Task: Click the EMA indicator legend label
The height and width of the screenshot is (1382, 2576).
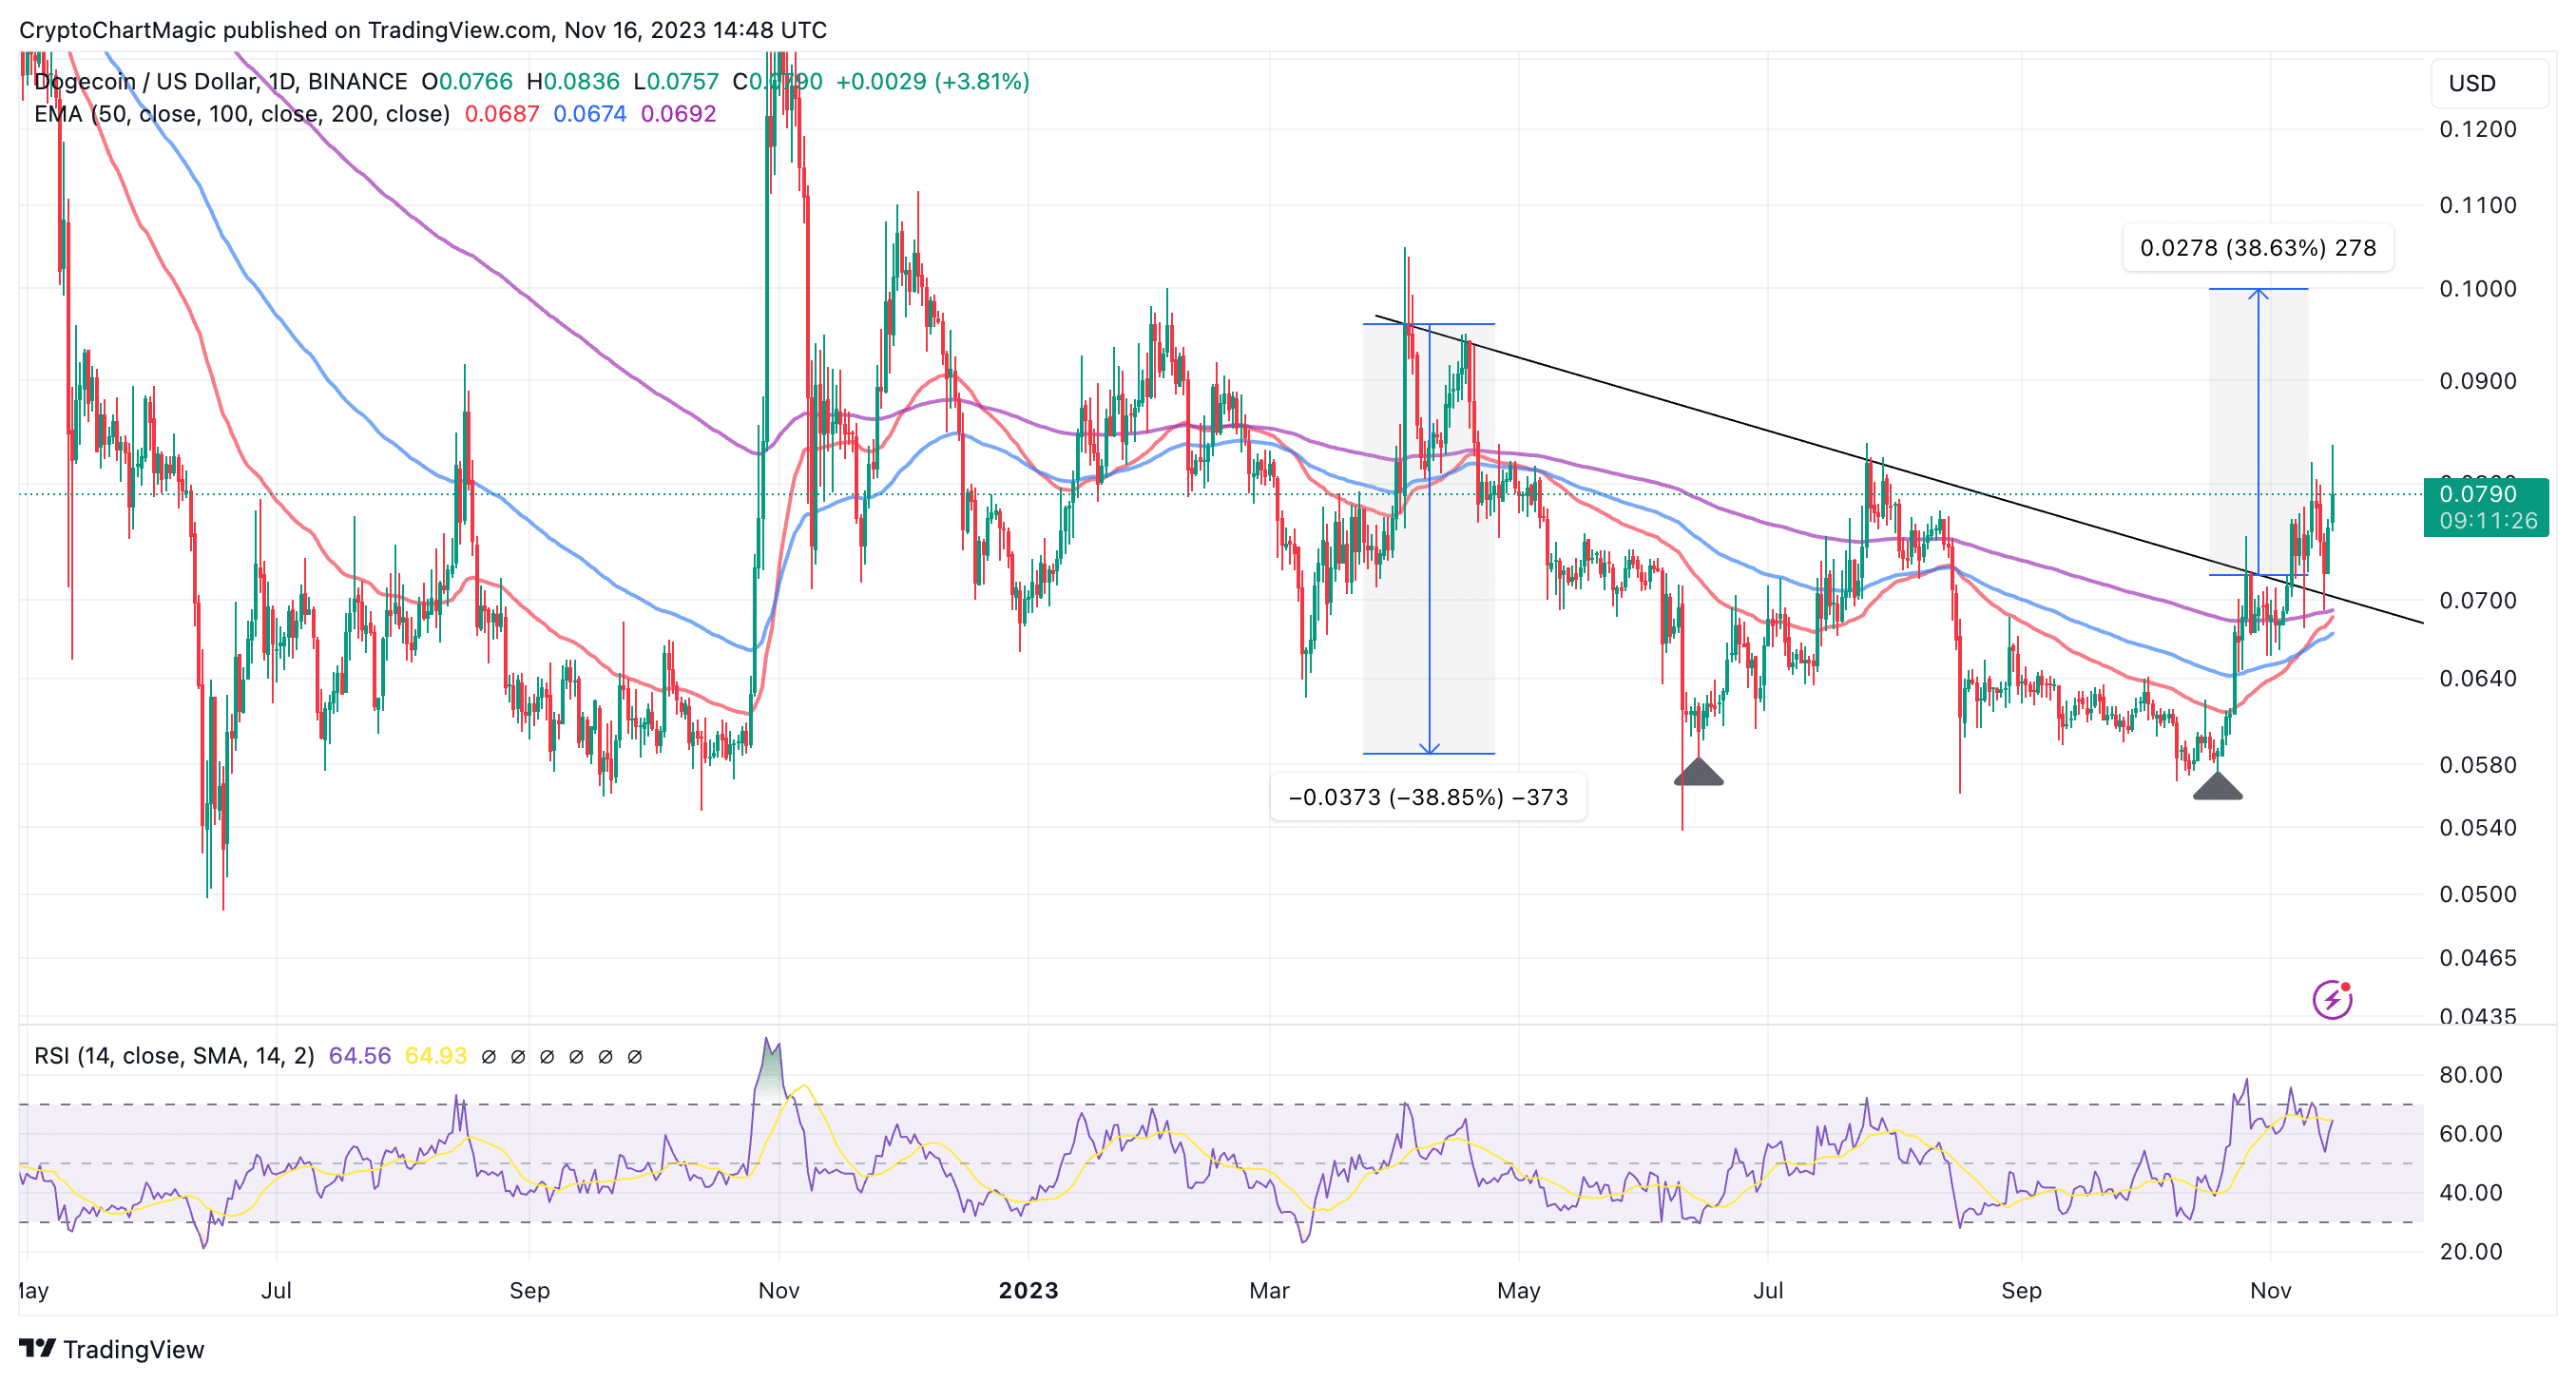Action: pyautogui.click(x=242, y=114)
